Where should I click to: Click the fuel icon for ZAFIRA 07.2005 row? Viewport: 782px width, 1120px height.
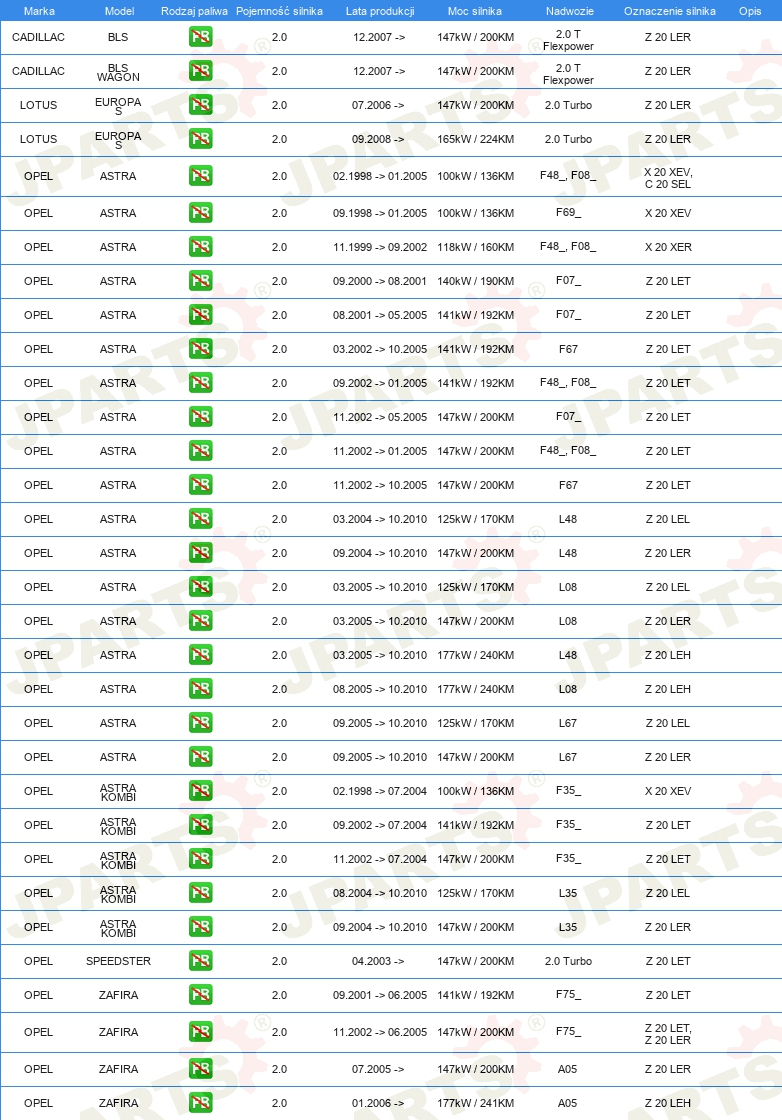(x=201, y=1069)
